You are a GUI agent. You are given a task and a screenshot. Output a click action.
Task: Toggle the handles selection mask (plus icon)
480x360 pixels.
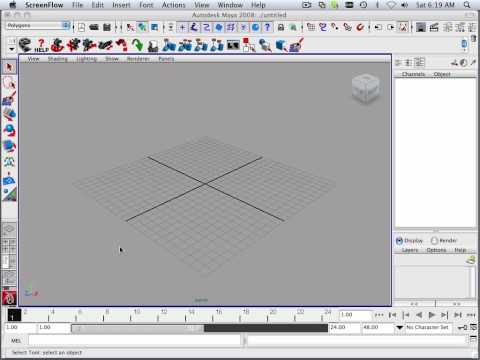(182, 27)
